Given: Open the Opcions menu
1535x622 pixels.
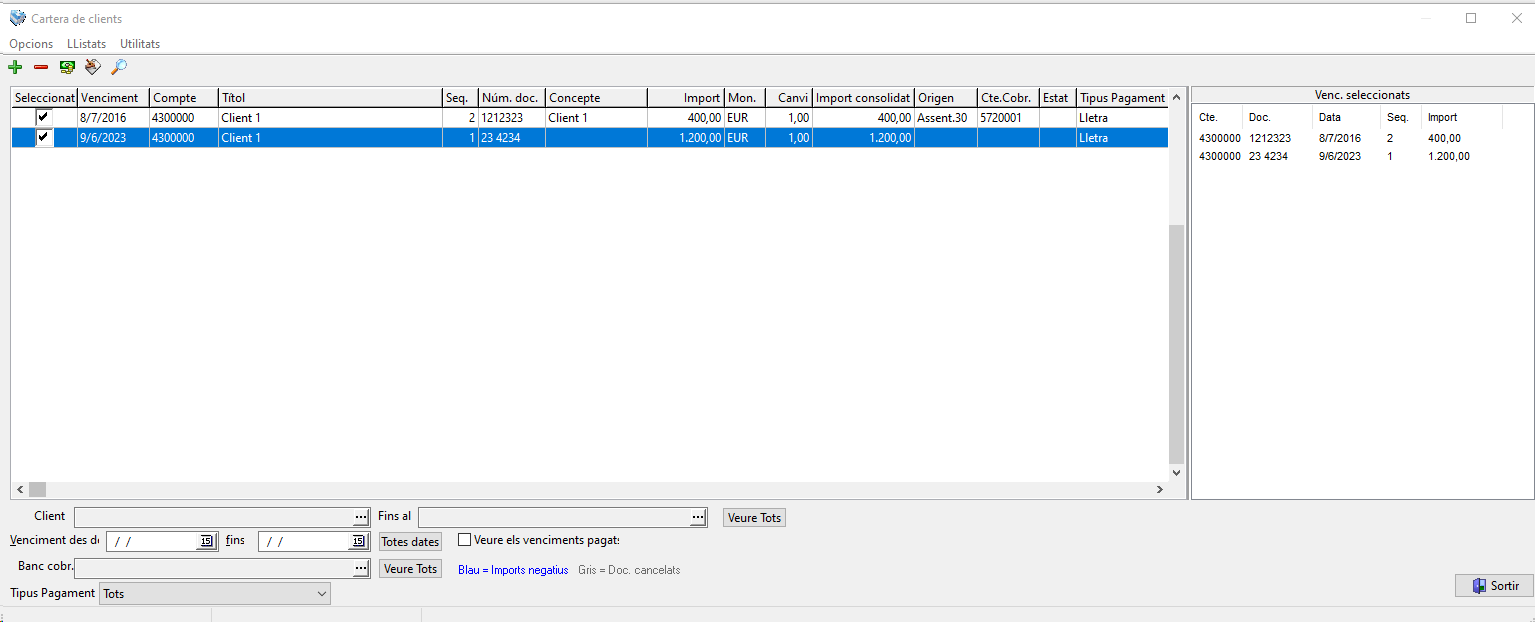Looking at the screenshot, I should click(x=31, y=44).
